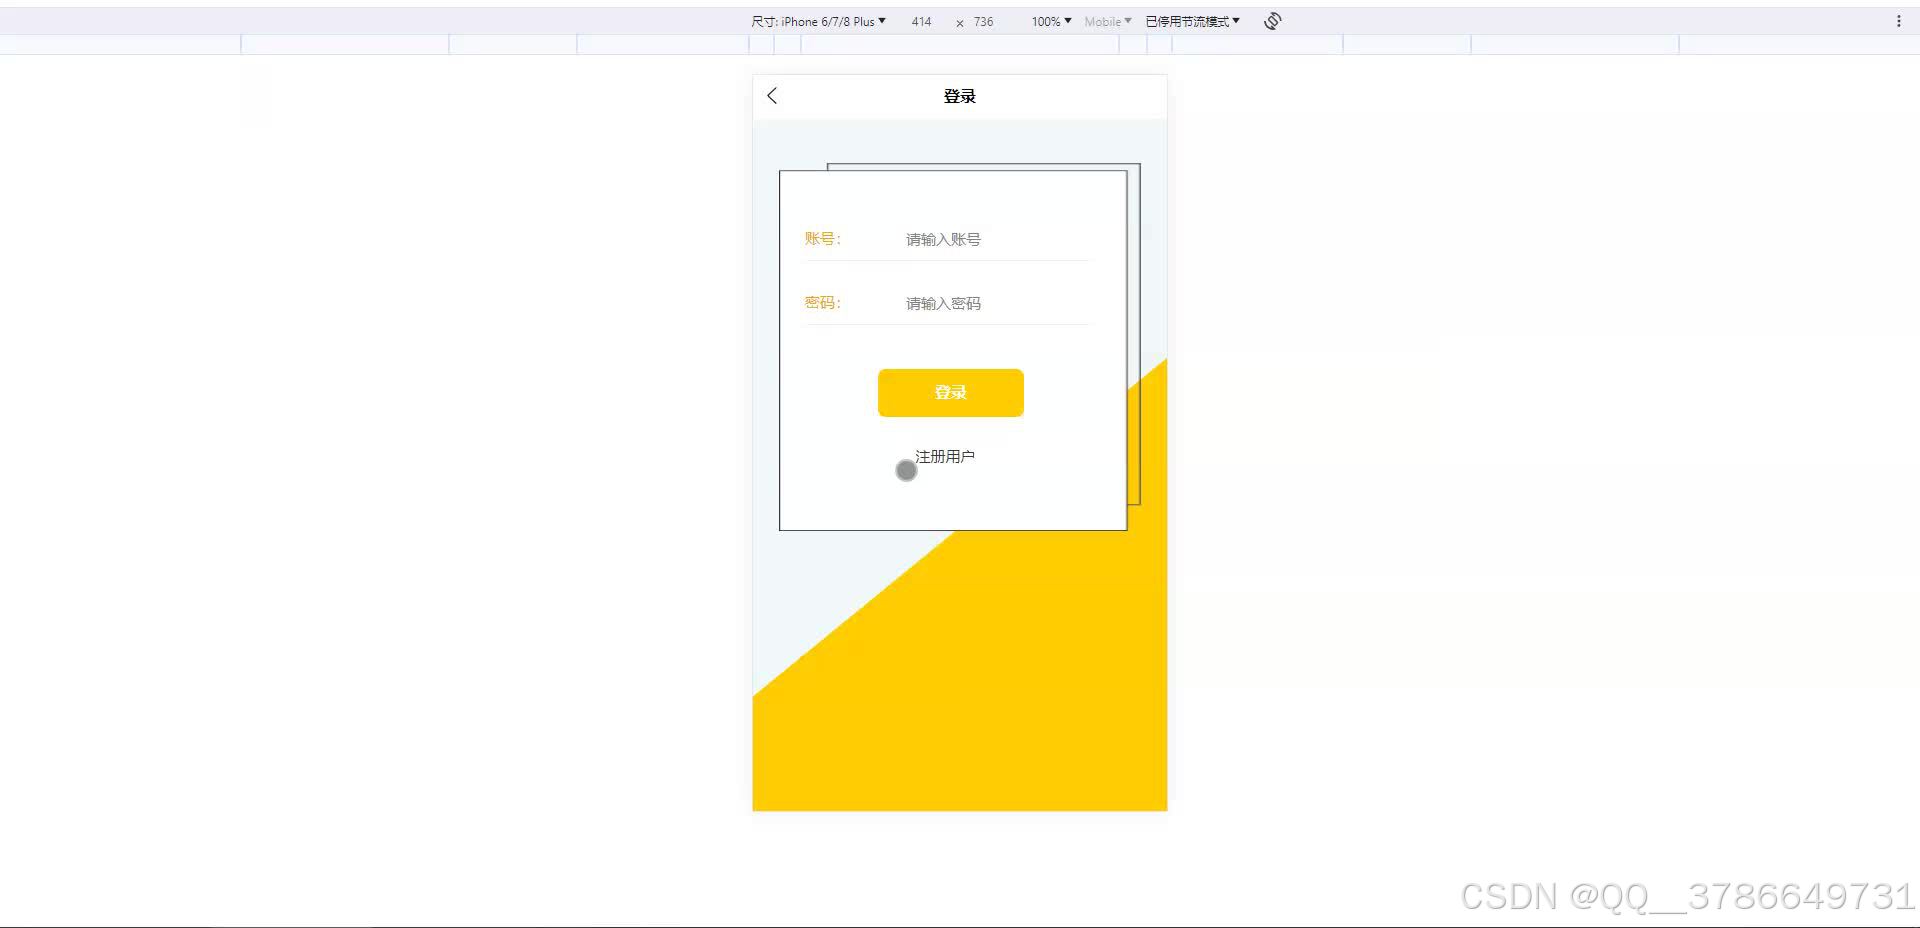
Task: Open the Mobile rendering mode dropdown
Action: 1106,21
